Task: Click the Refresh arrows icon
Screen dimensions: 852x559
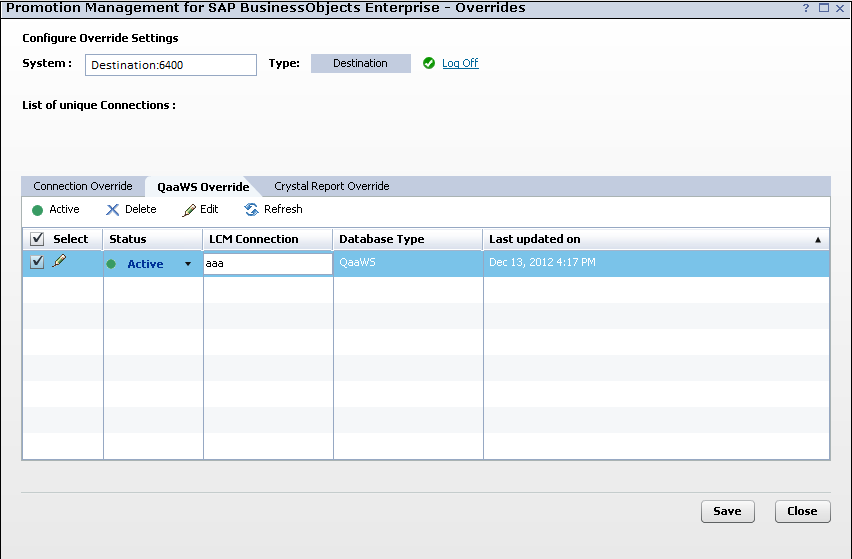Action: 251,210
